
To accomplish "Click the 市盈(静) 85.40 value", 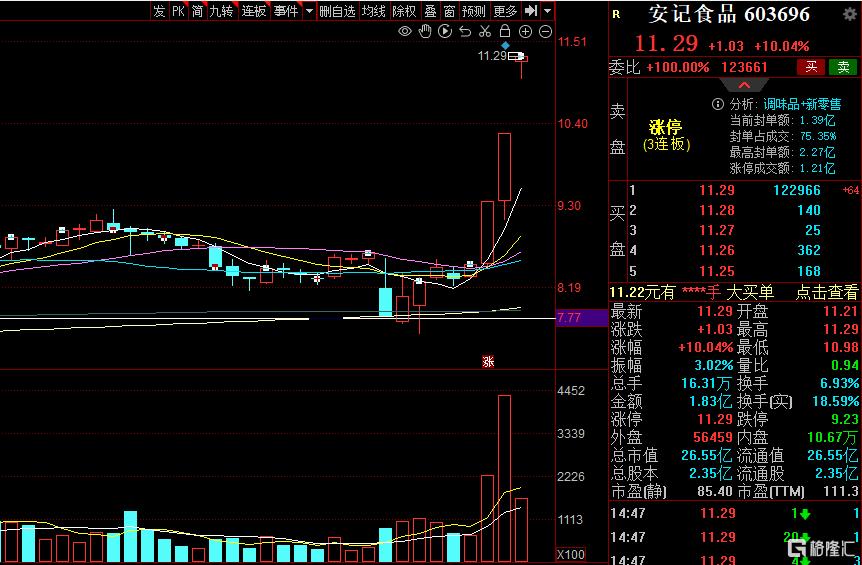I will (715, 491).
